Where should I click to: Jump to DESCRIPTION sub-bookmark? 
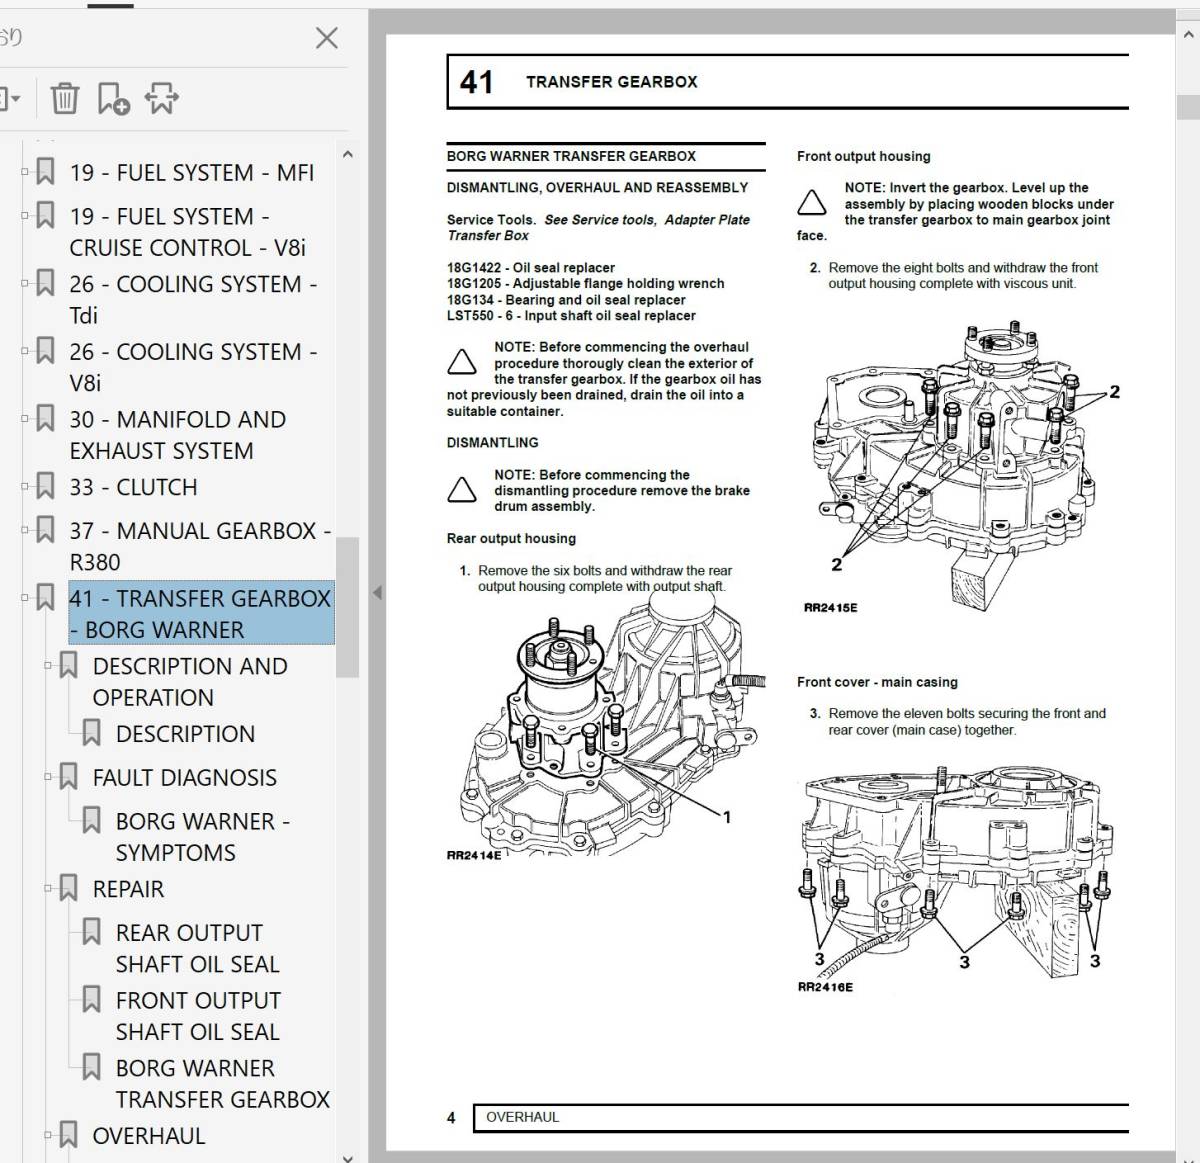[185, 734]
